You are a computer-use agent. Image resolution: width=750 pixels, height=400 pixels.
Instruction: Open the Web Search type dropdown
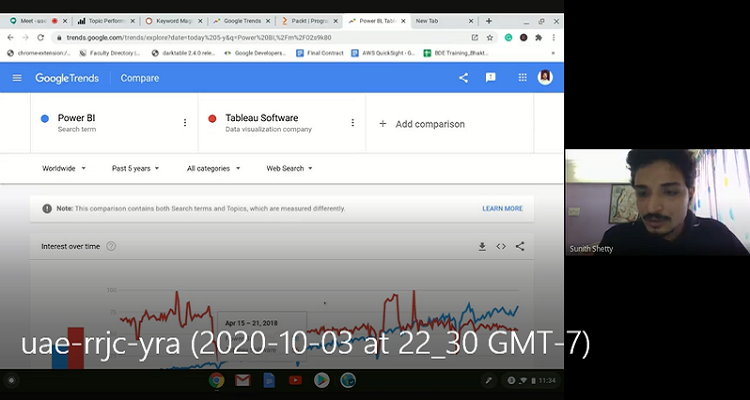click(x=289, y=168)
